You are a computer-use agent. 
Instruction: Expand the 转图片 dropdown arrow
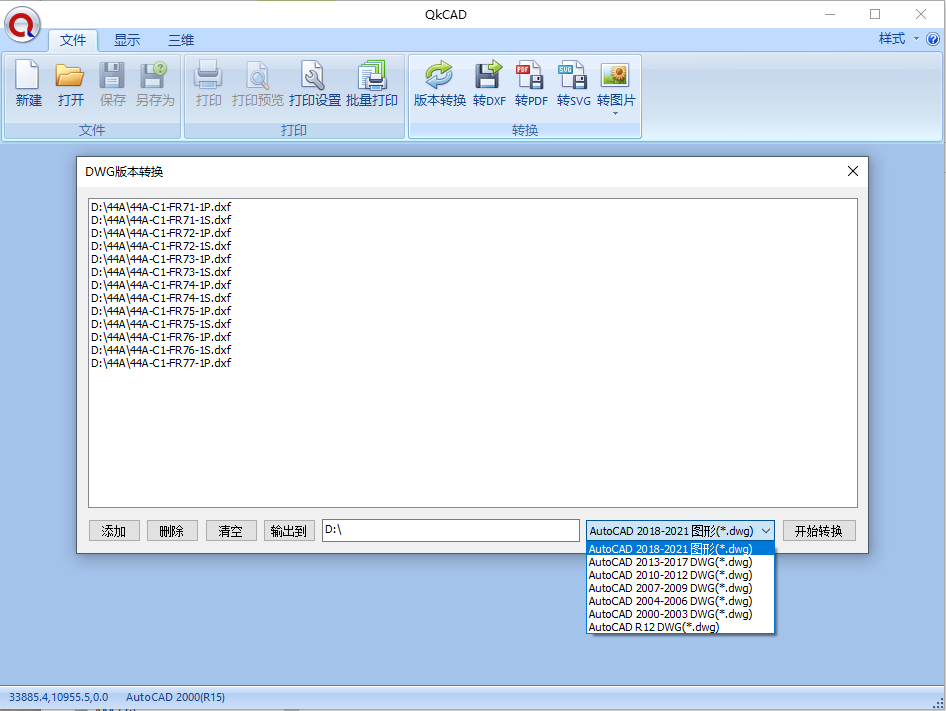pos(615,113)
